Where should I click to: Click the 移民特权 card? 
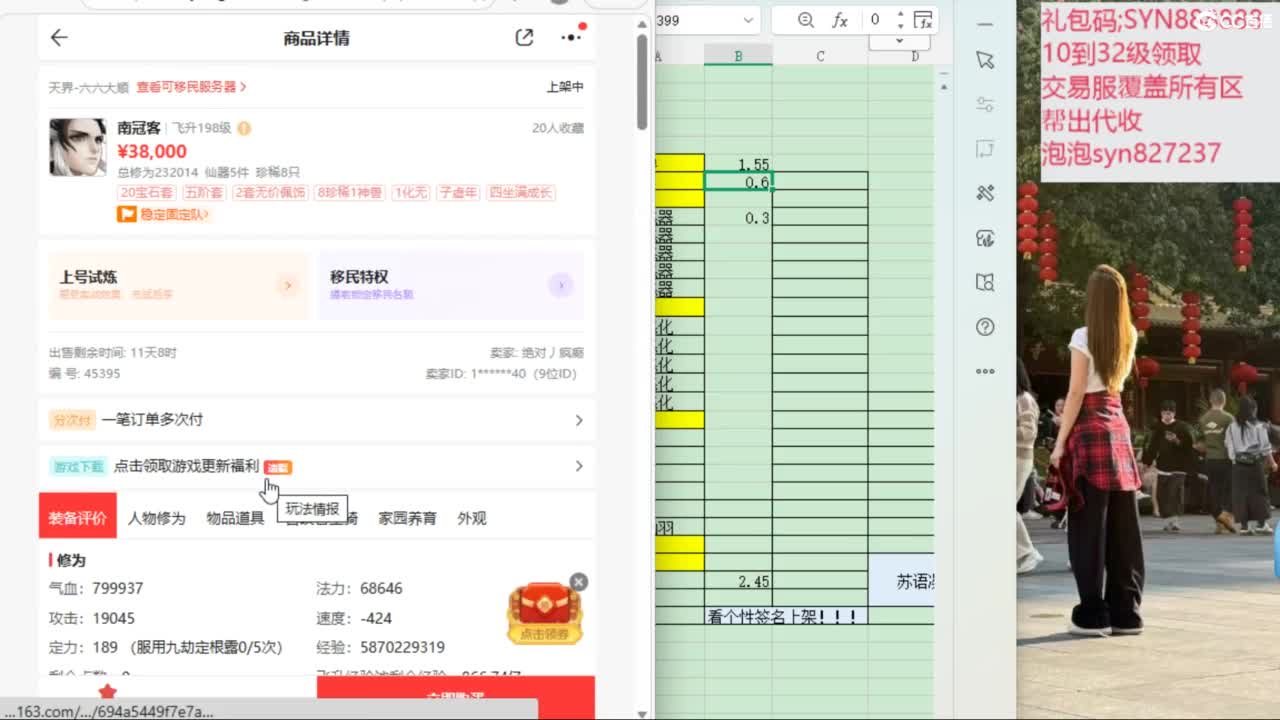coord(450,285)
